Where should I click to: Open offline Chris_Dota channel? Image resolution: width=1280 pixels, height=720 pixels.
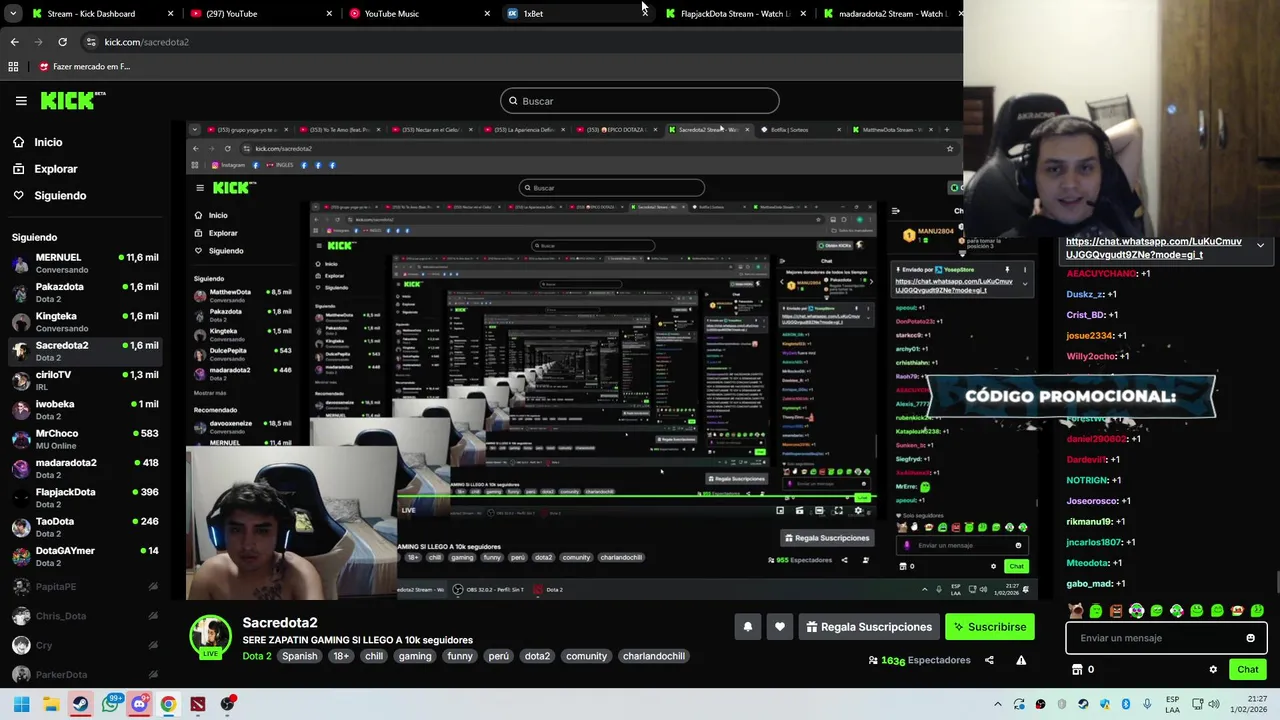[85, 616]
